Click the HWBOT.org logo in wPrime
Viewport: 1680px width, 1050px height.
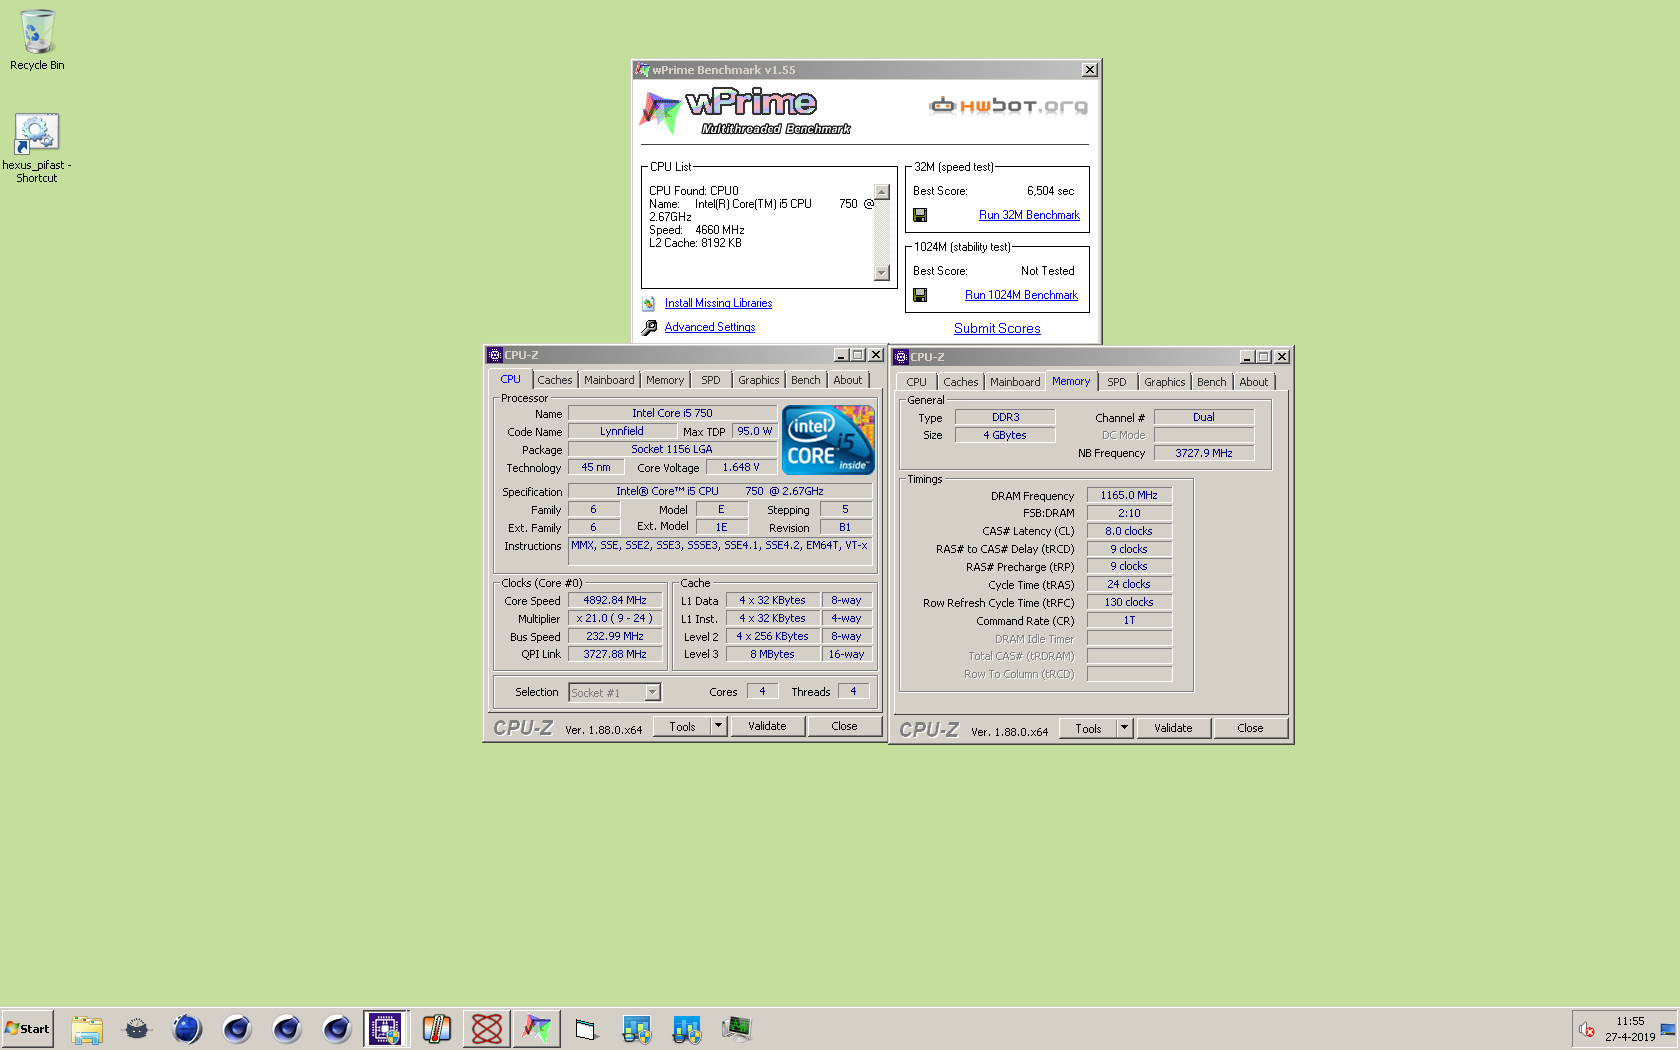(1008, 105)
